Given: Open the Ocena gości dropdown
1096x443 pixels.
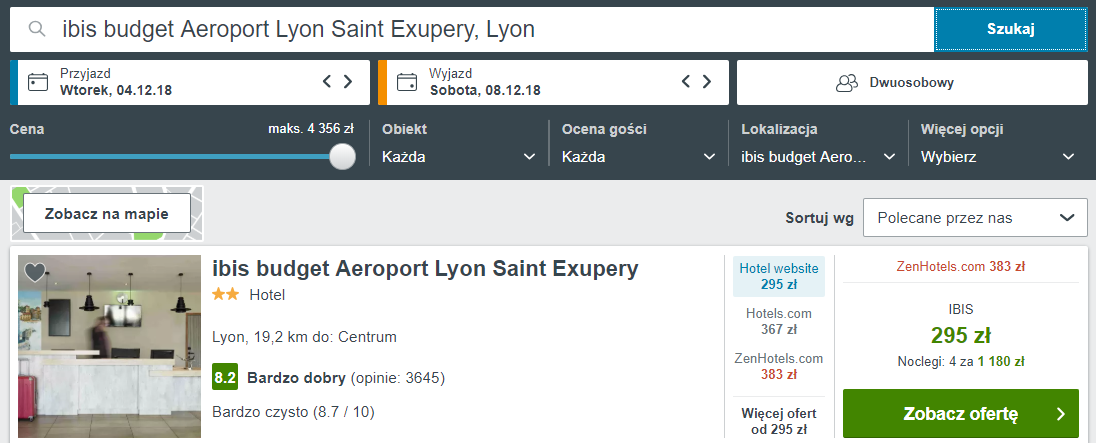Looking at the screenshot, I should (639, 157).
